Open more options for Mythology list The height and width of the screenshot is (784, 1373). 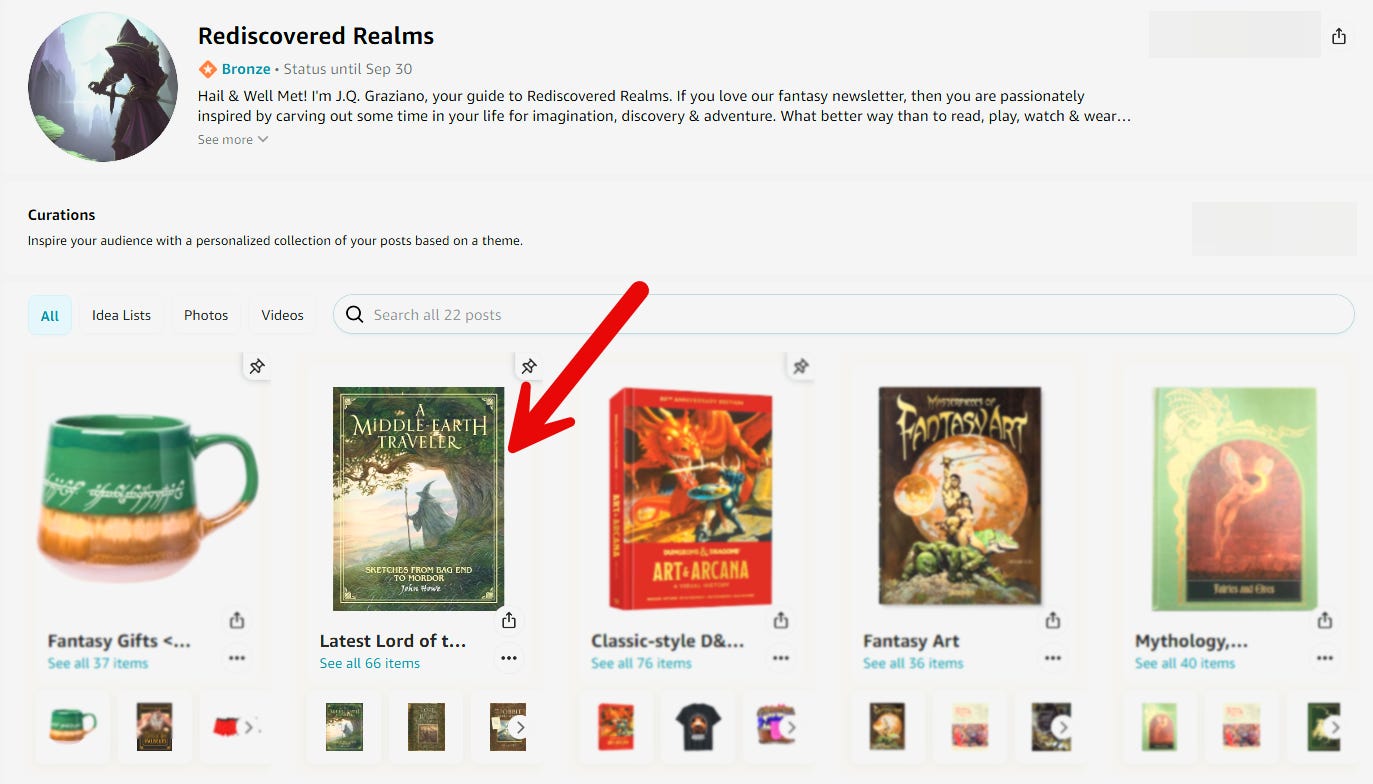click(x=1325, y=658)
